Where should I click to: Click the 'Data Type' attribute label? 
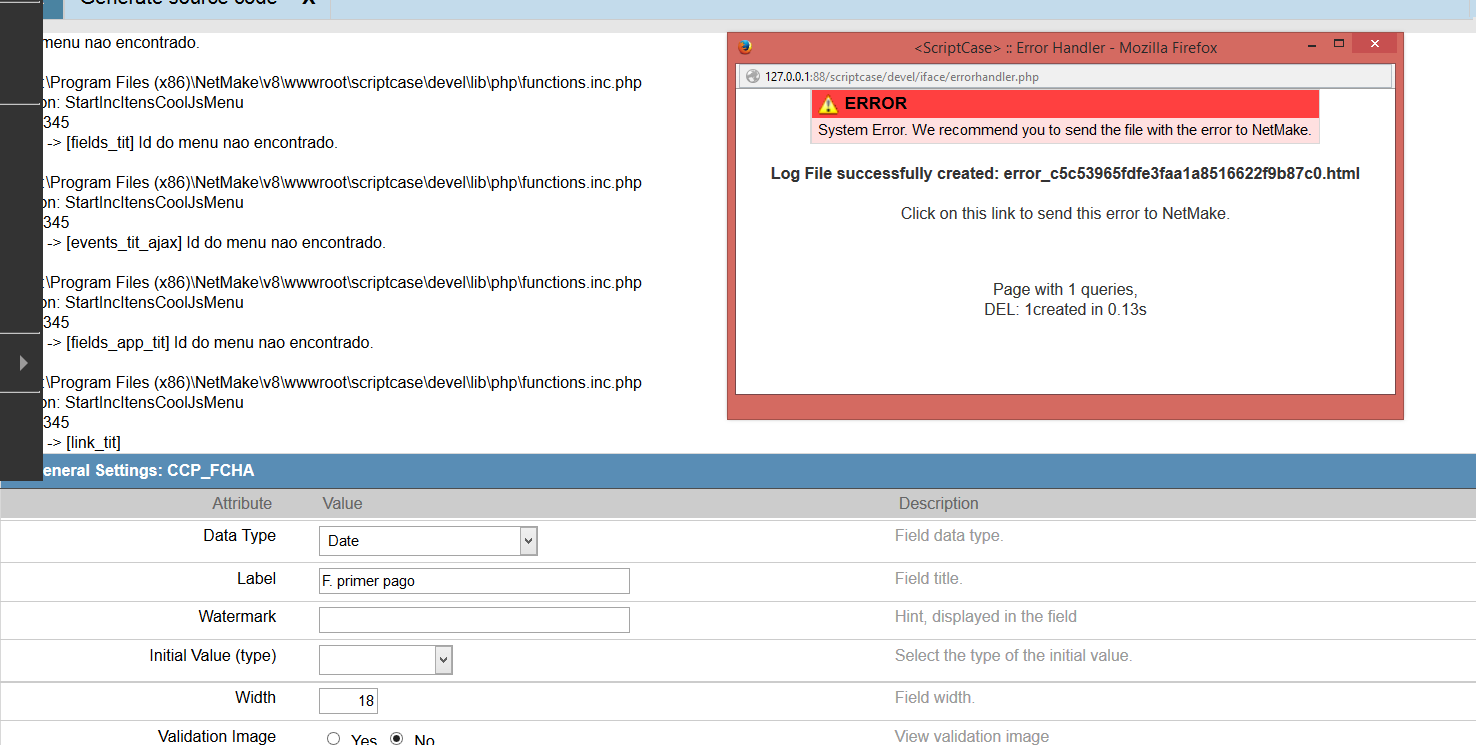(240, 536)
